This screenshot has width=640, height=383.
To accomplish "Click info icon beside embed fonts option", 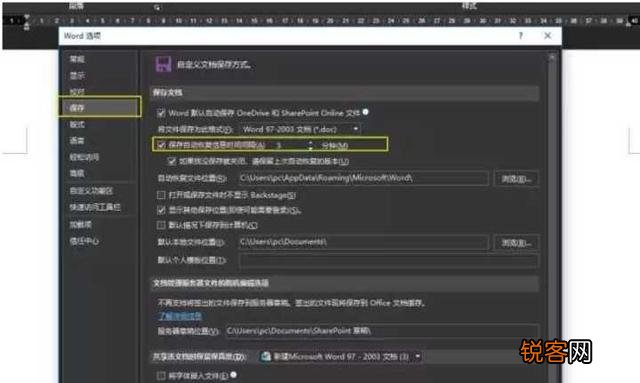I will pyautogui.click(x=233, y=374).
